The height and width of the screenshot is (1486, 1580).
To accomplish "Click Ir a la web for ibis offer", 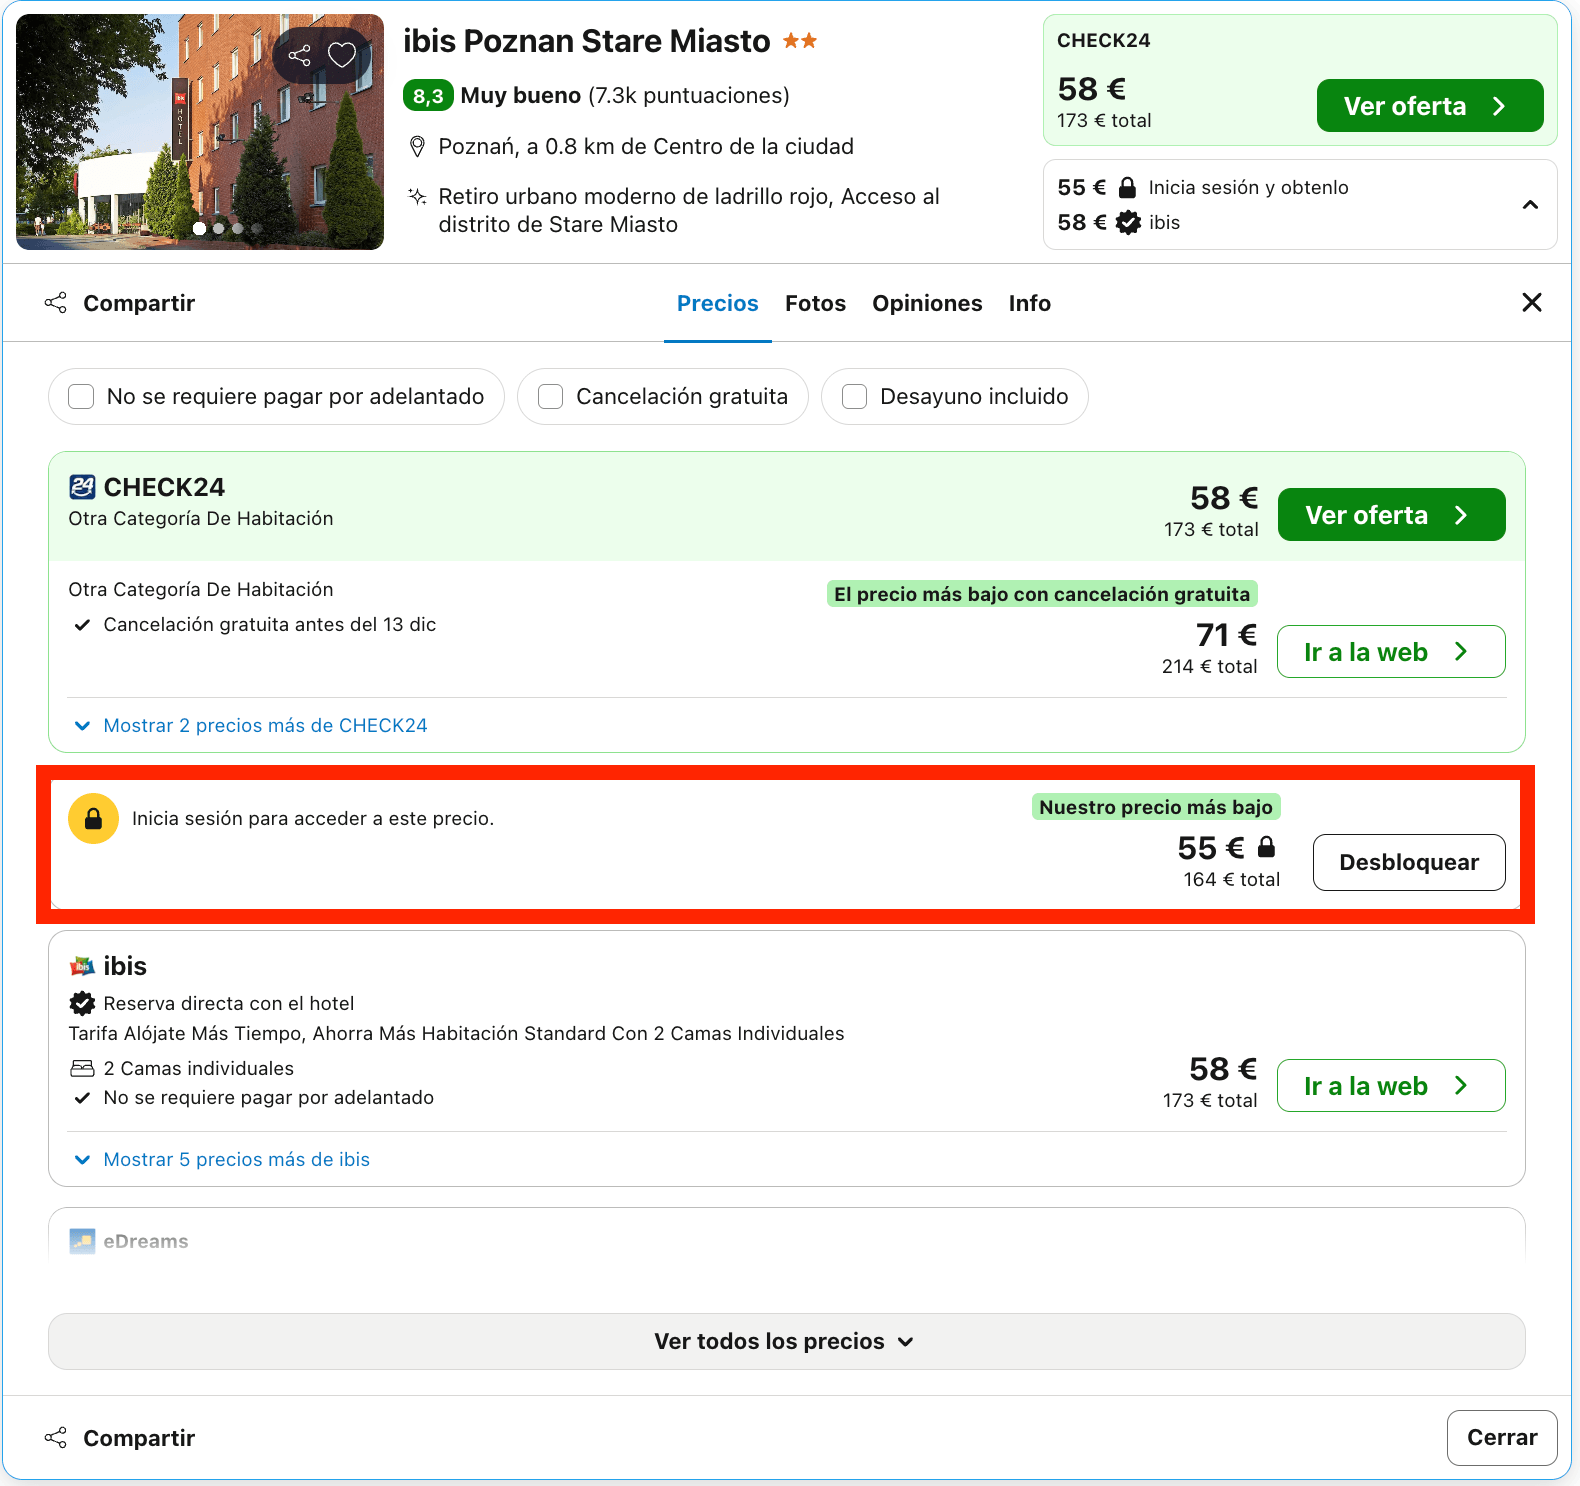I will (x=1391, y=1086).
